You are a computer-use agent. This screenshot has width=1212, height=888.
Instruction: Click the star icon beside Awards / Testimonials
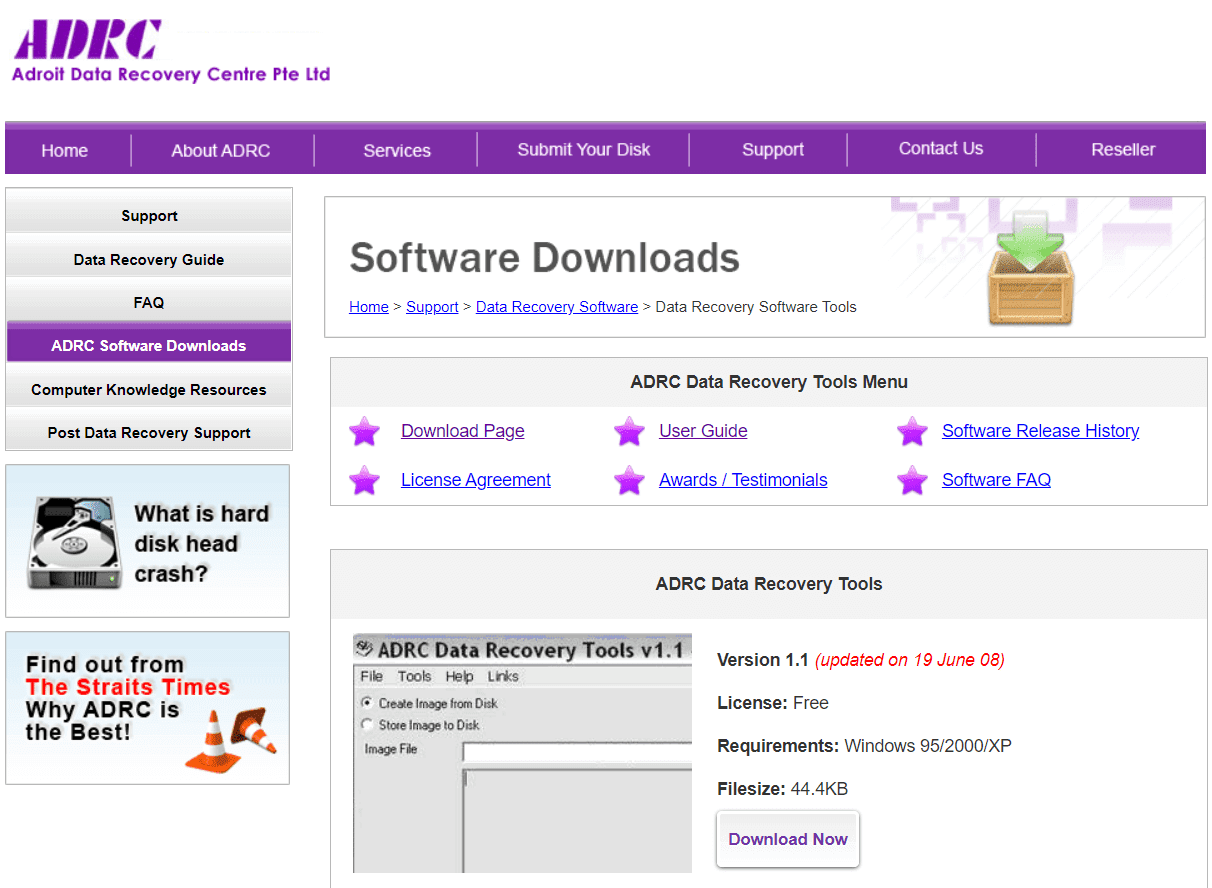pyautogui.click(x=629, y=481)
